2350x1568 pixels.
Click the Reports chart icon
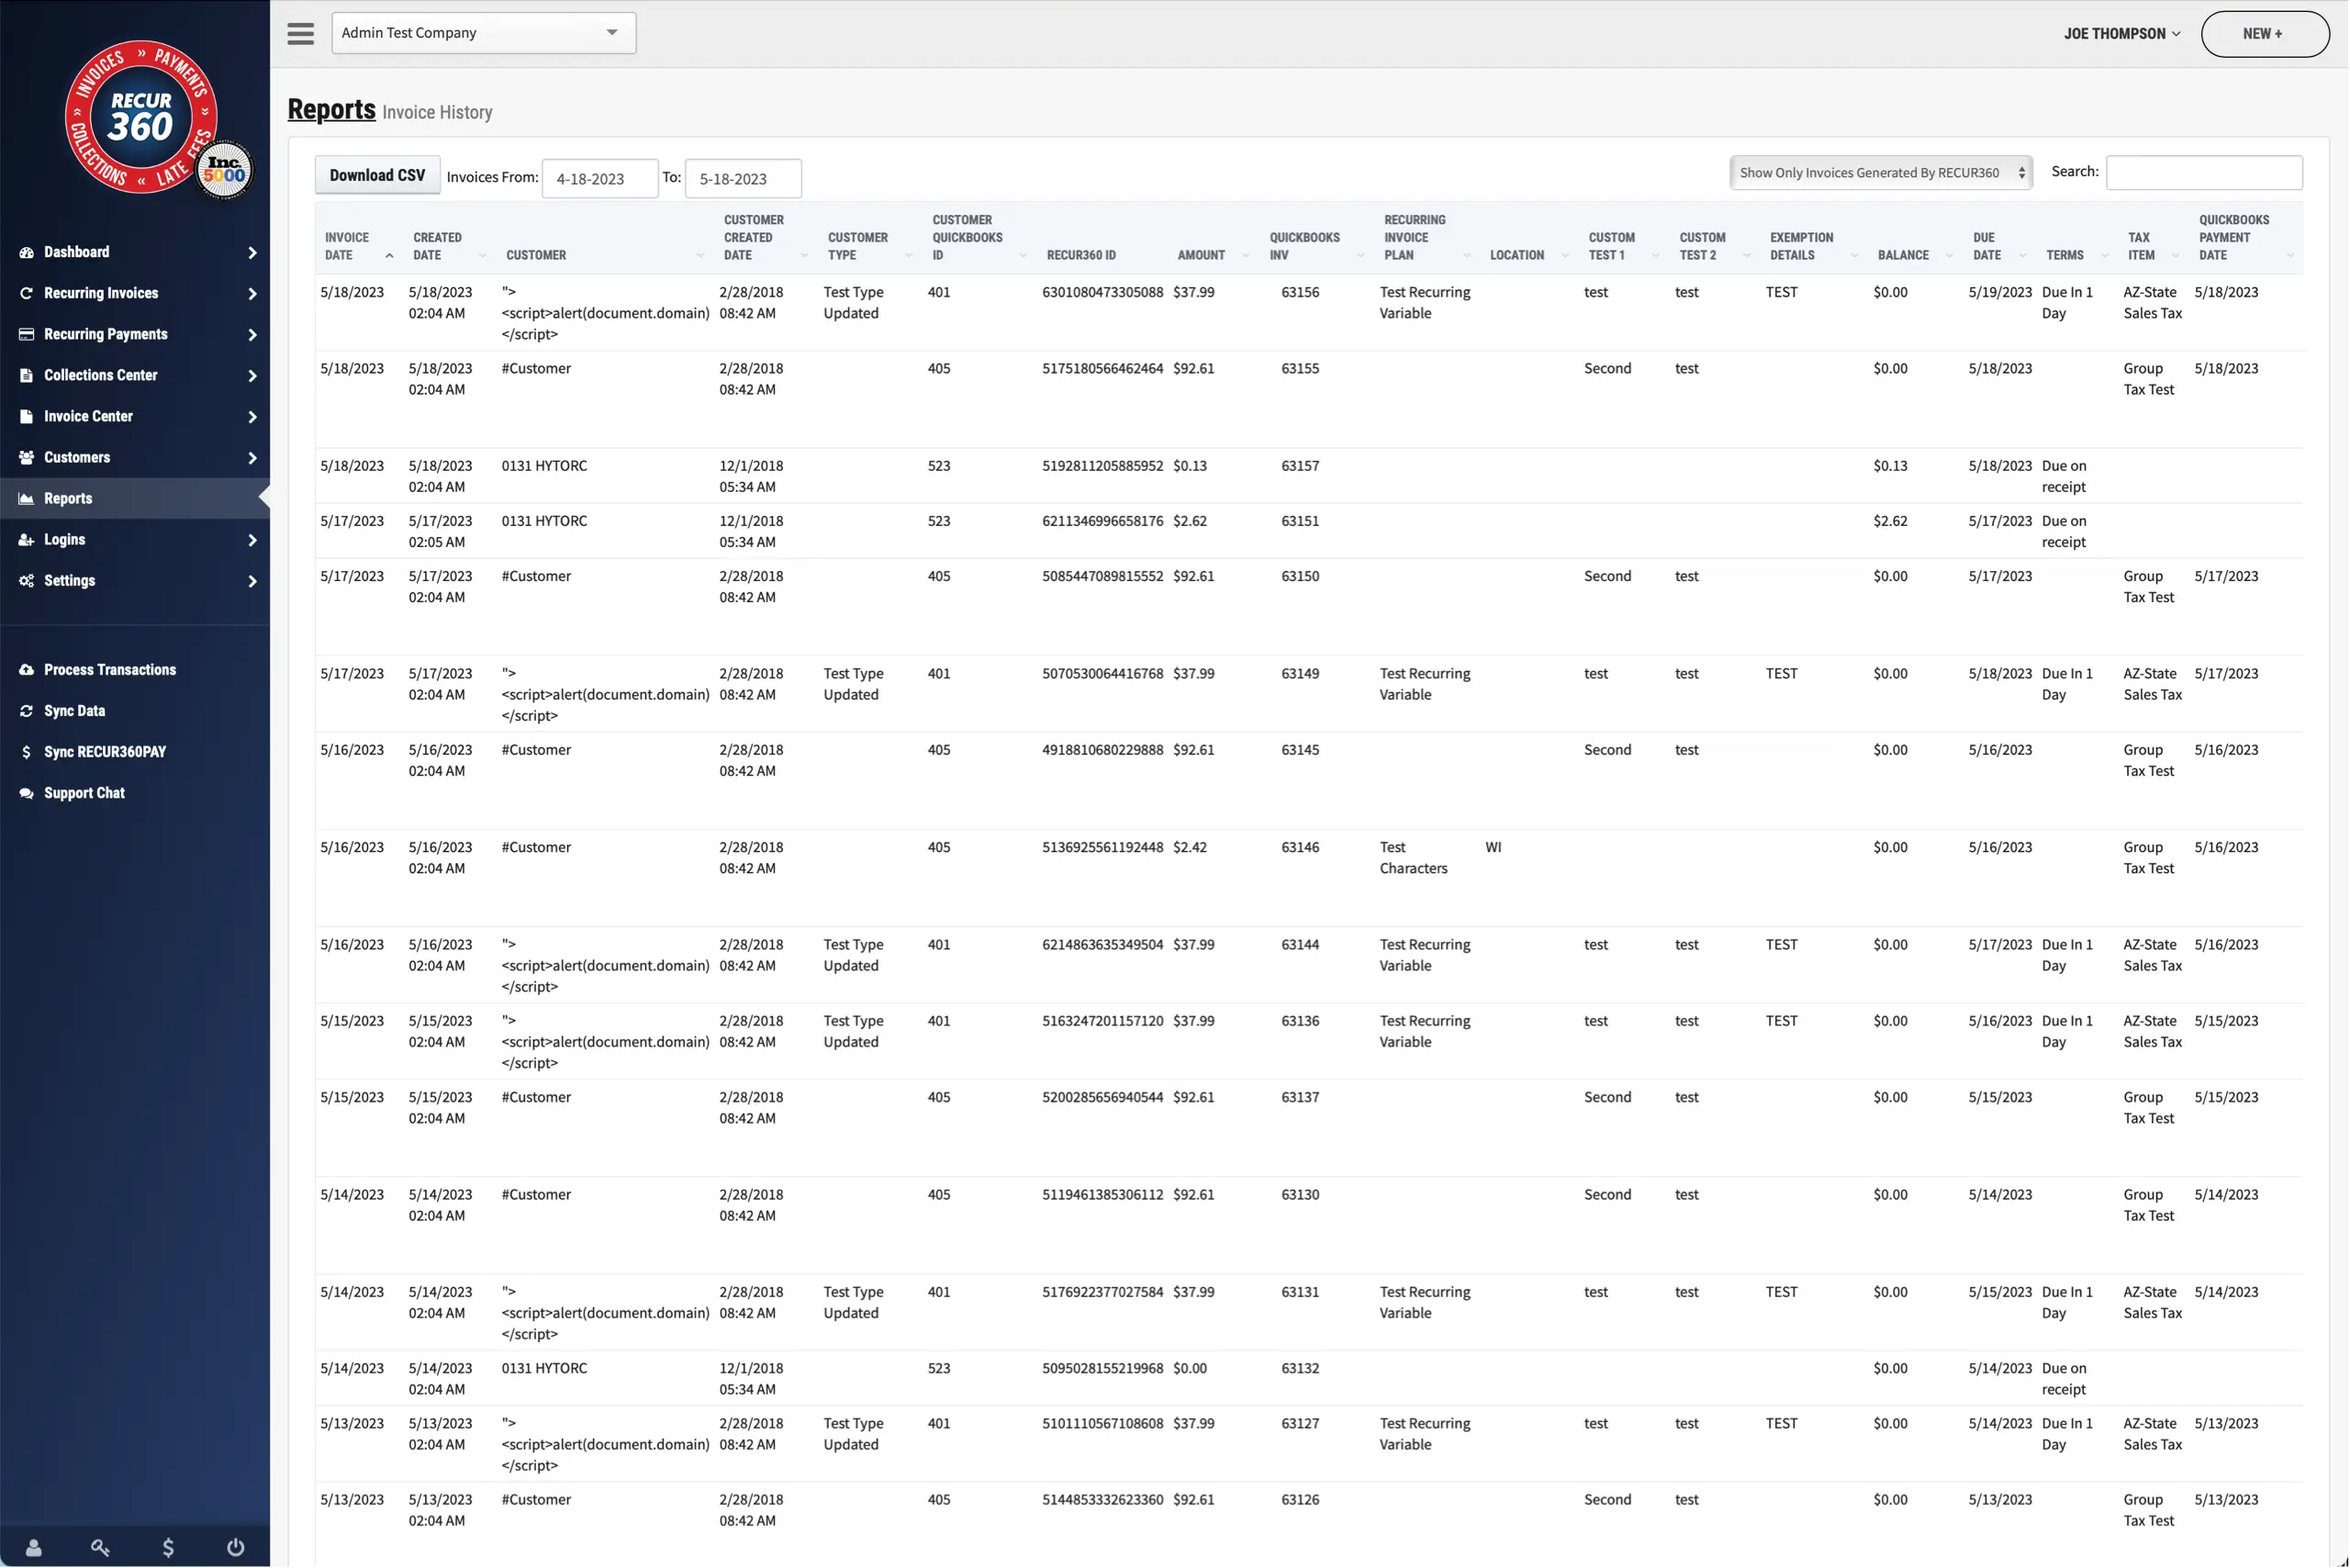pos(27,498)
